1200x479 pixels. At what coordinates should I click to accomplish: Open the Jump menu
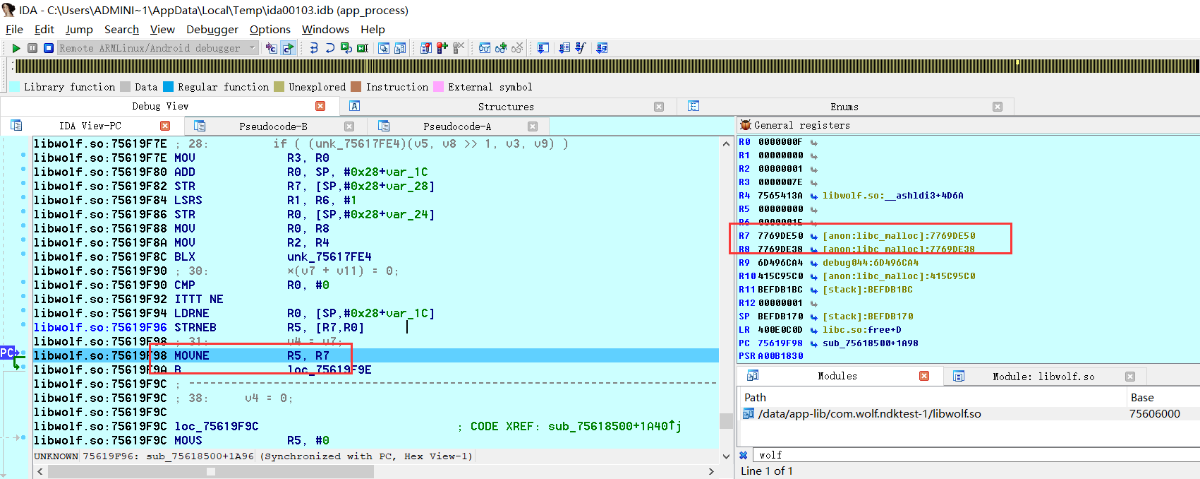79,29
